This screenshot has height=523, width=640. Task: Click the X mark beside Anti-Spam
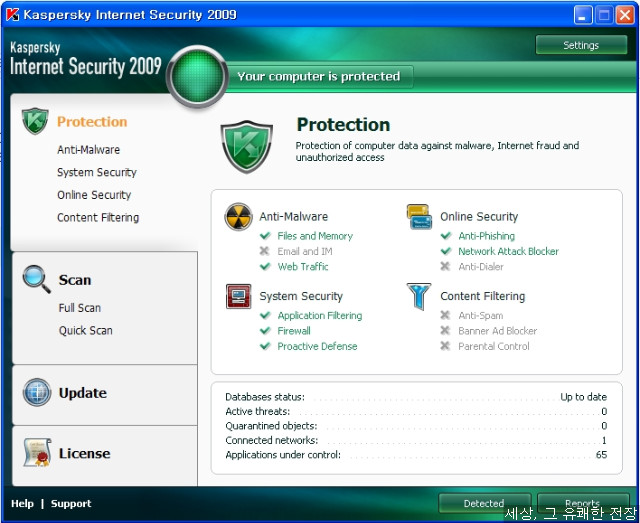point(445,315)
